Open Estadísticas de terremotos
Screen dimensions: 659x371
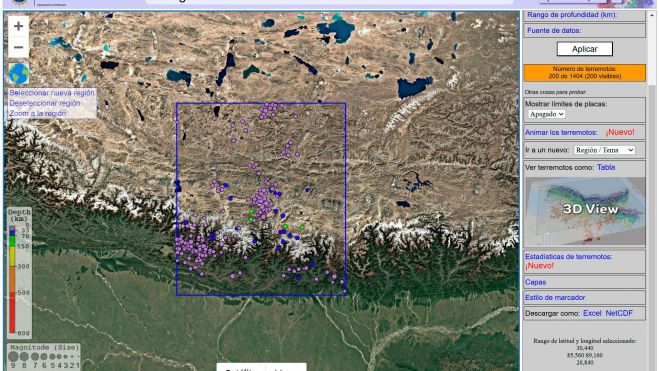(568, 256)
